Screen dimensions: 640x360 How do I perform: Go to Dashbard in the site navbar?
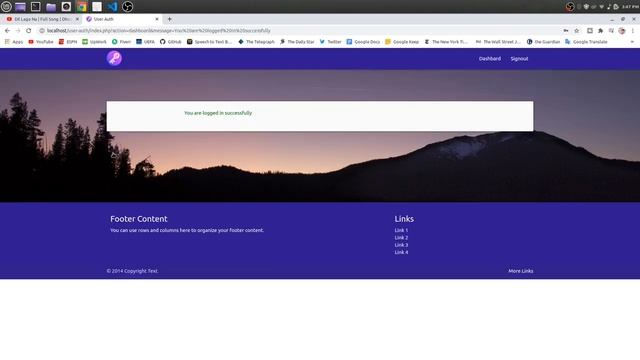point(490,59)
